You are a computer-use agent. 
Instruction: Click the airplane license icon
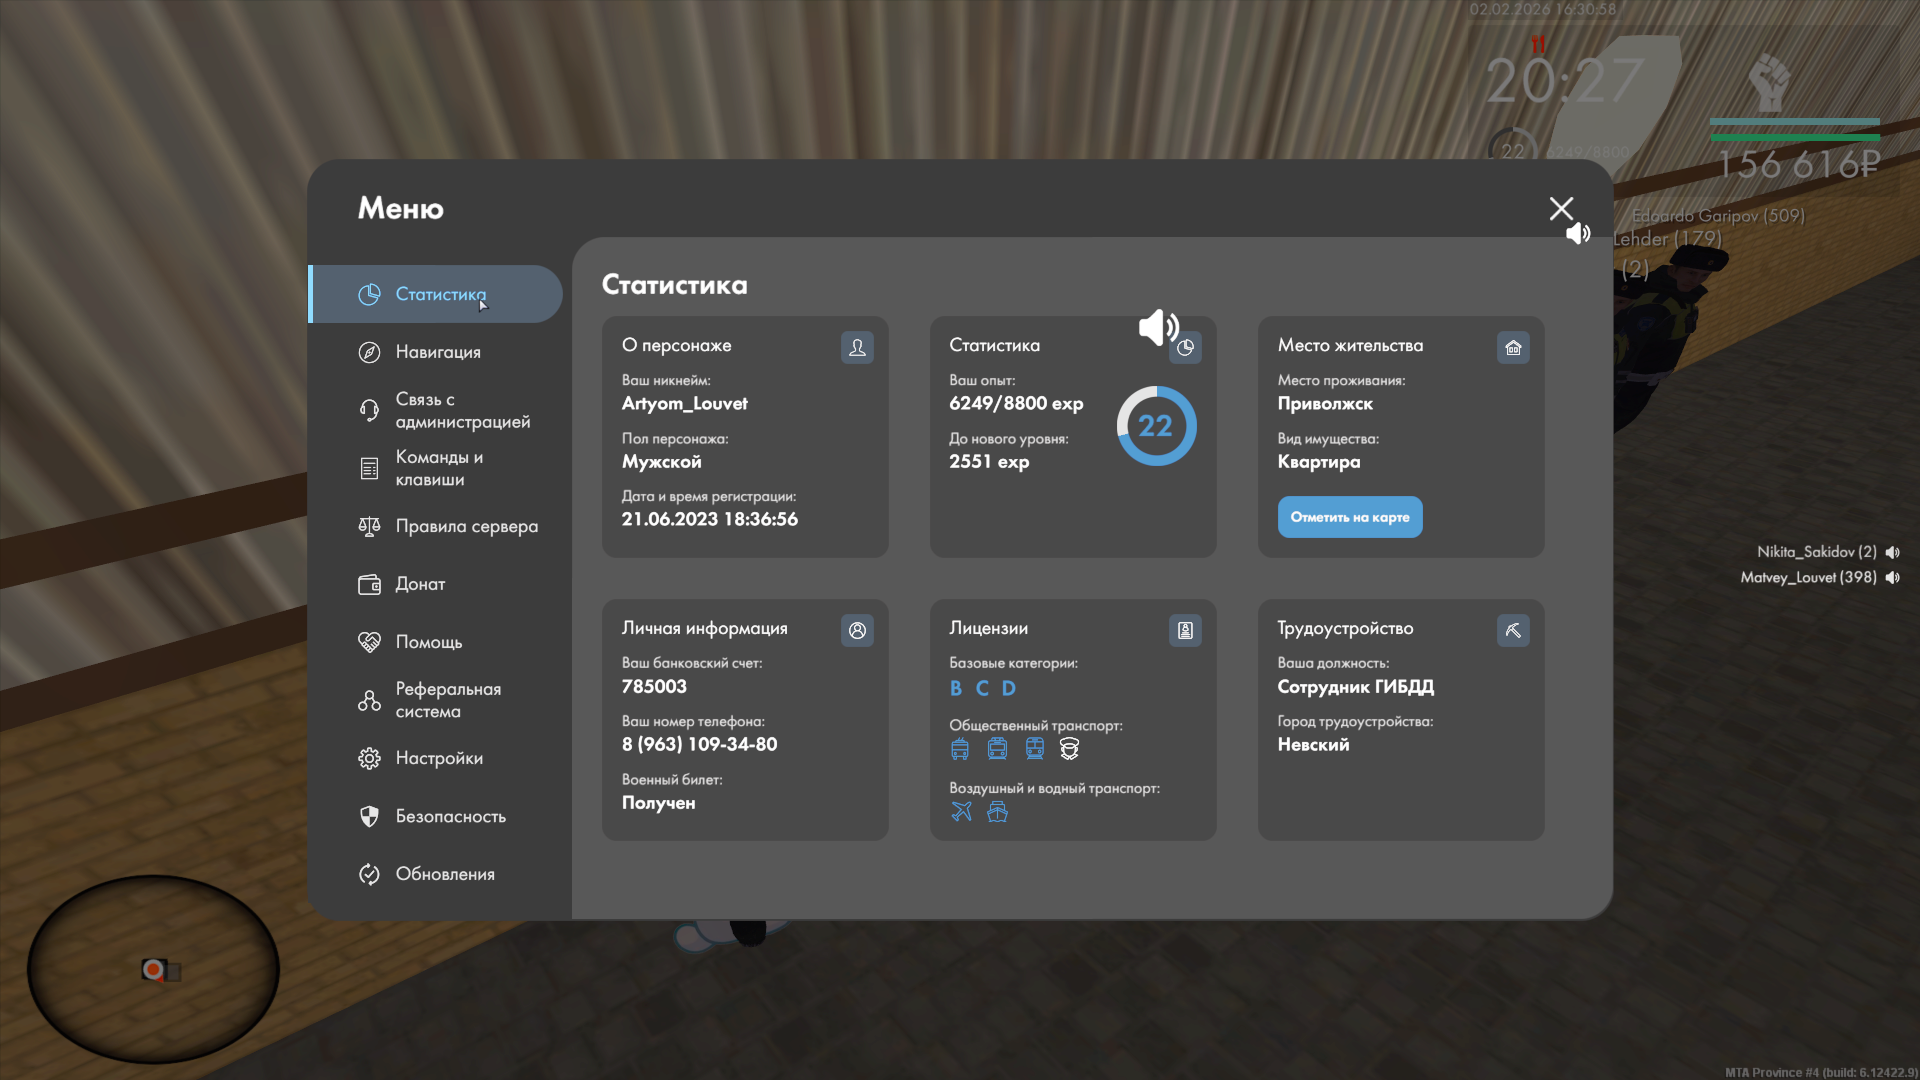point(961,811)
